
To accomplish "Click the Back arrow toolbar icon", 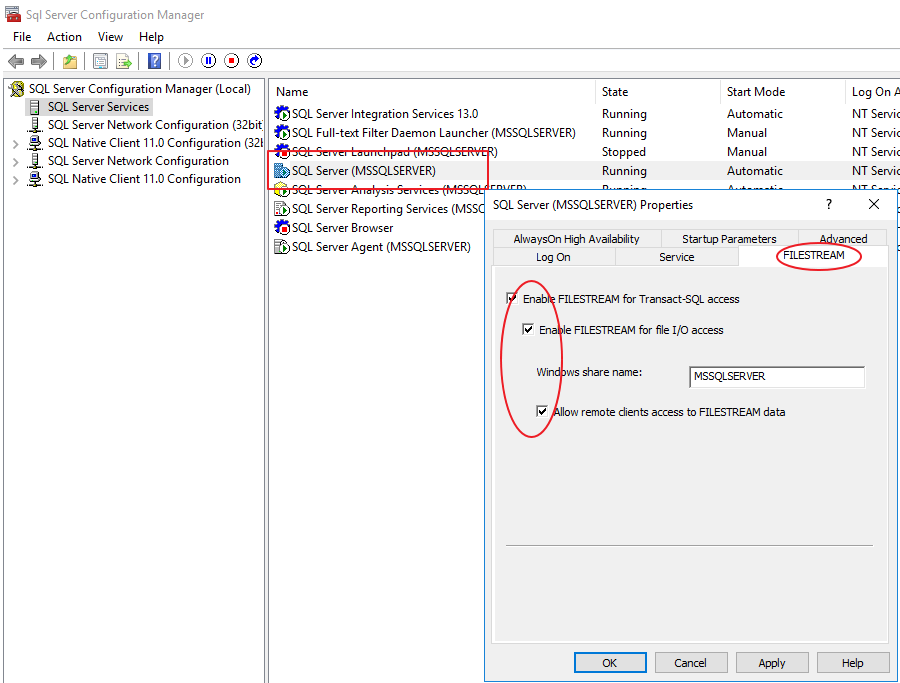I will [x=16, y=61].
